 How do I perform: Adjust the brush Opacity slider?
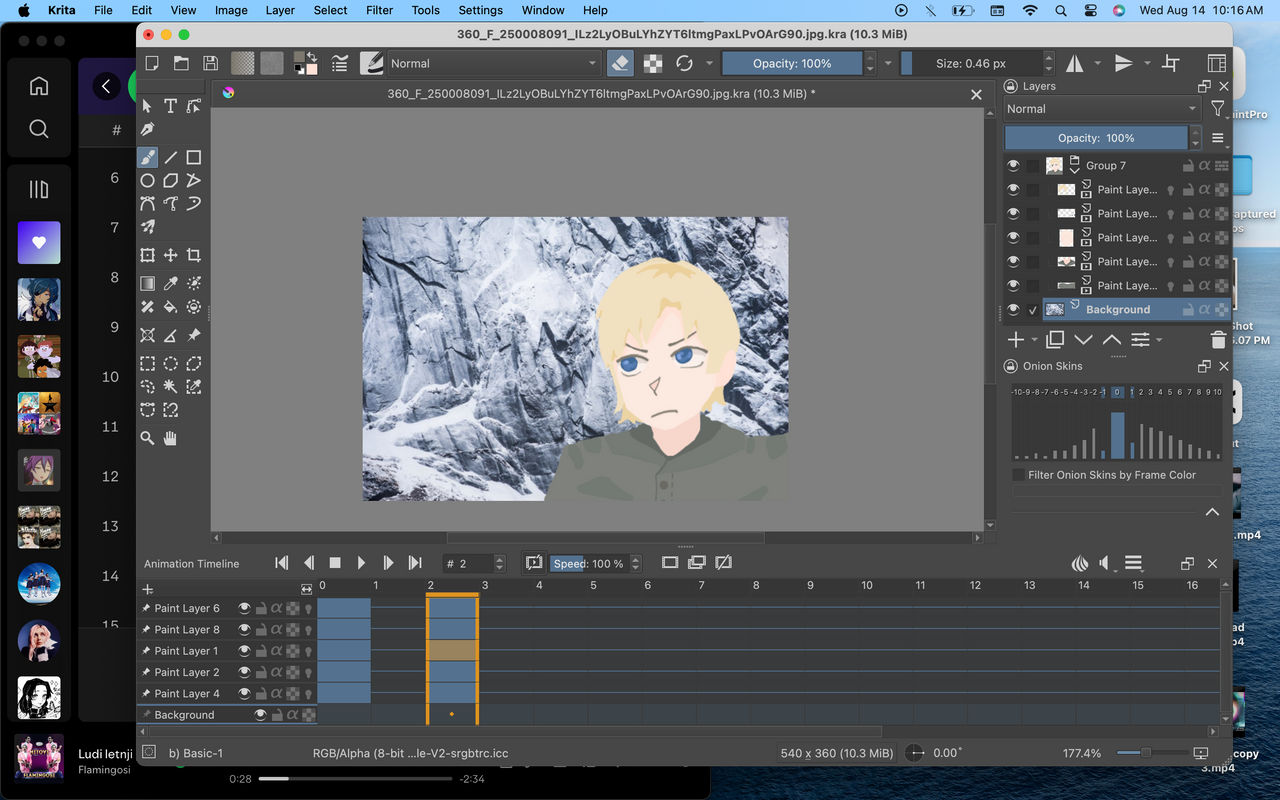(792, 63)
